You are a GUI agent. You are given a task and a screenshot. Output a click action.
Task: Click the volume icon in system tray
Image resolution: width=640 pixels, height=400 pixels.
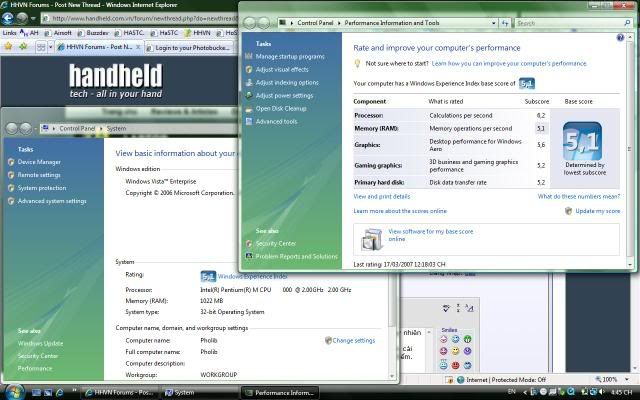point(602,392)
